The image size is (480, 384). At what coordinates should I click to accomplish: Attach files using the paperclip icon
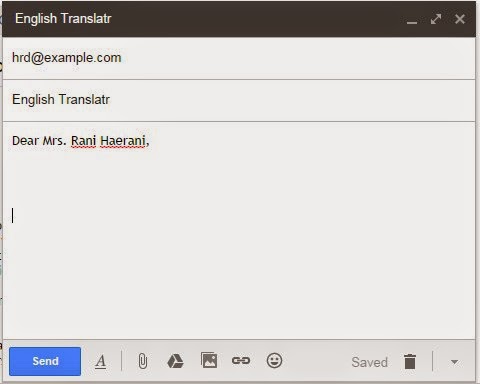pyautogui.click(x=143, y=361)
